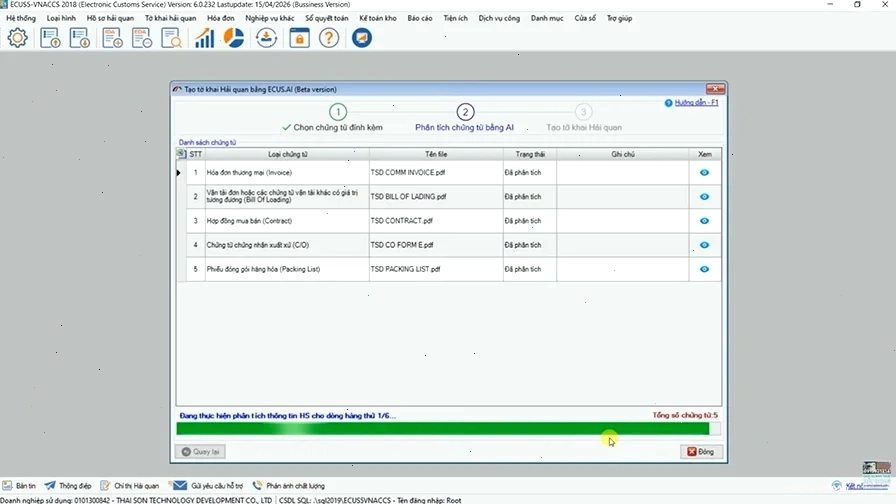Viewport: 896px width, 504px height.
Task: Click the Loại chứng từ column header
Action: pos(287,154)
